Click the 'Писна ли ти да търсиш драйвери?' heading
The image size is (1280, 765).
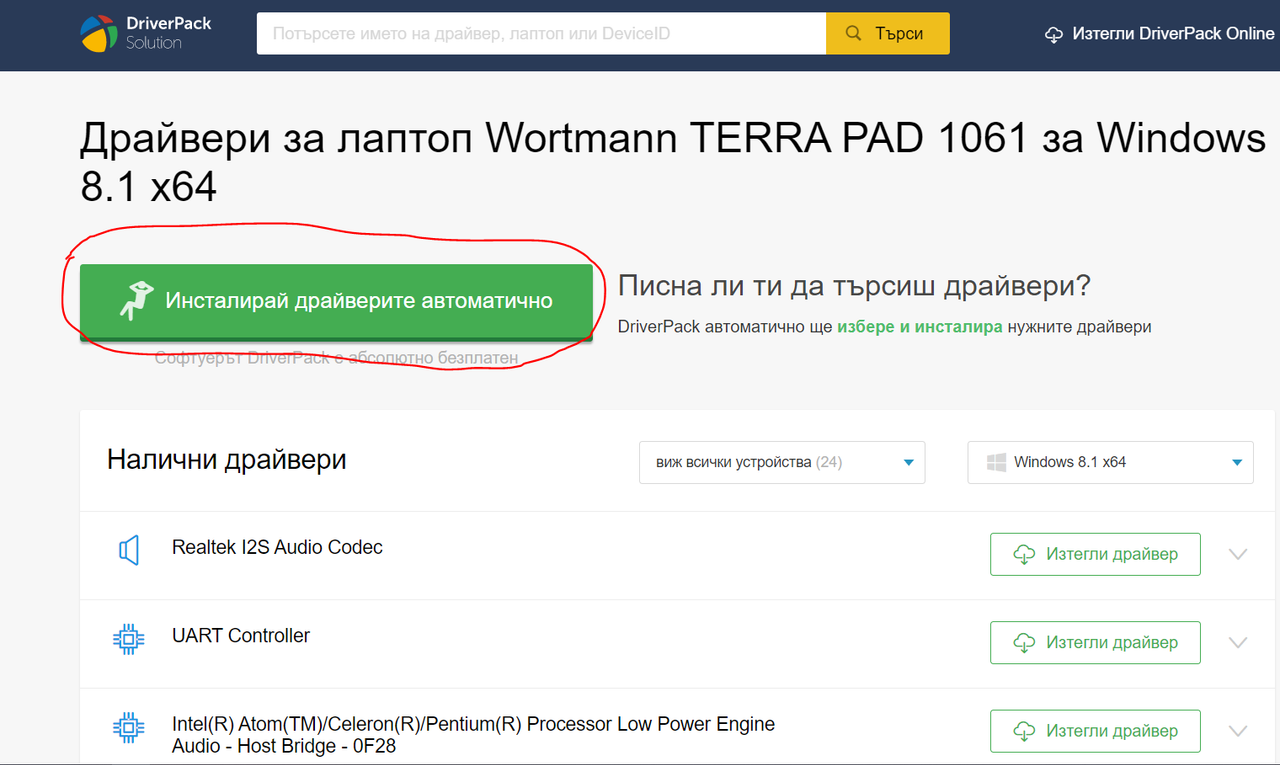pos(854,286)
